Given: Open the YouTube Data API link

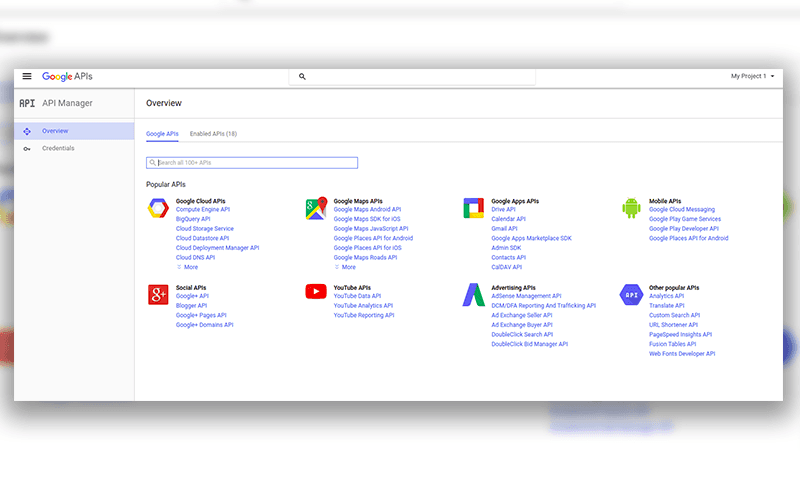Looking at the screenshot, I should pyautogui.click(x=357, y=296).
